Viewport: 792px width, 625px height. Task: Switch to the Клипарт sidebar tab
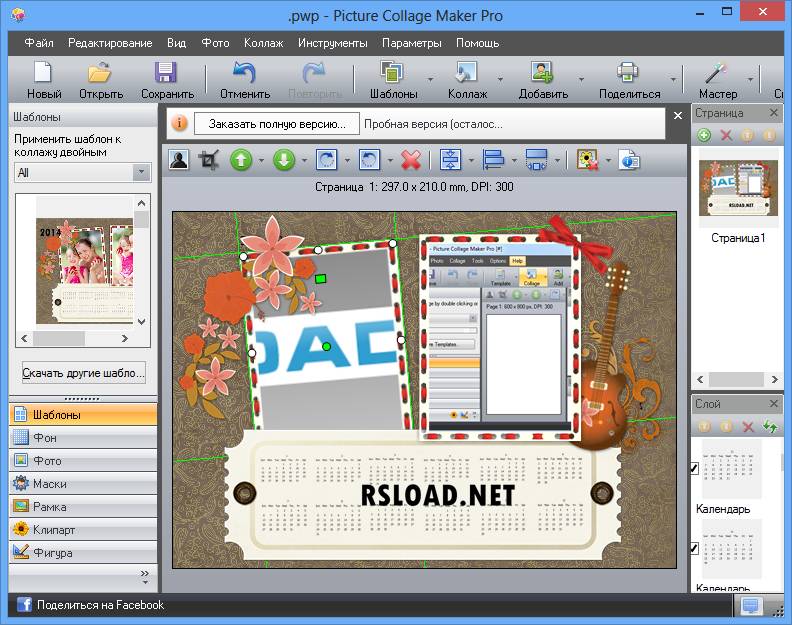point(83,530)
